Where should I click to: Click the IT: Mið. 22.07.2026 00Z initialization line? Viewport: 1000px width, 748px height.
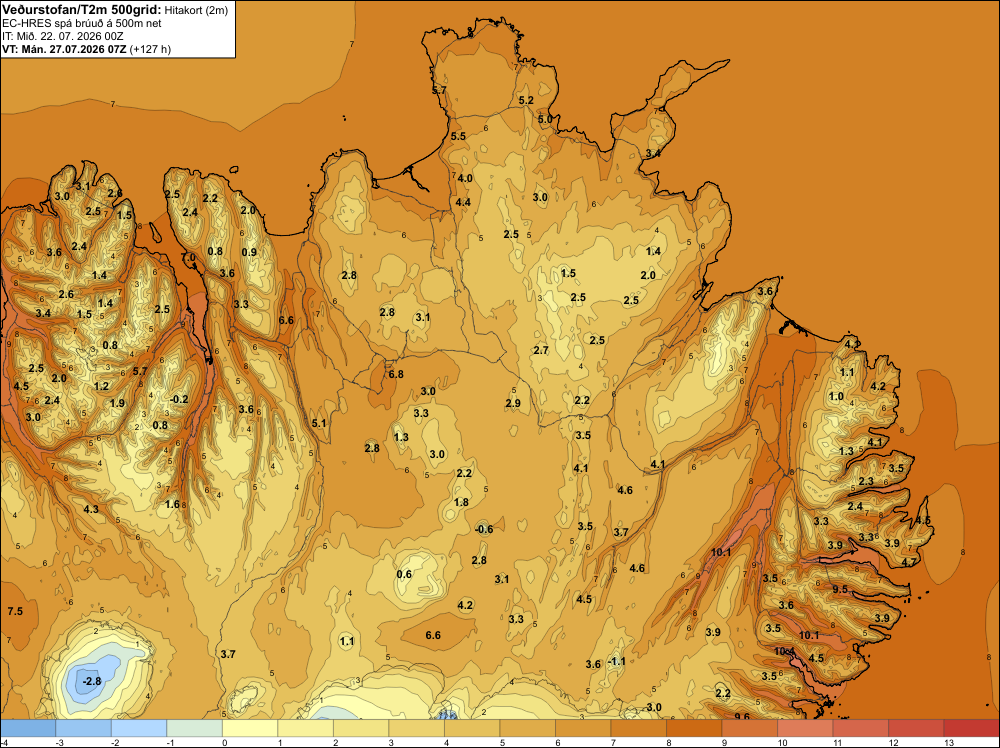click(62, 36)
